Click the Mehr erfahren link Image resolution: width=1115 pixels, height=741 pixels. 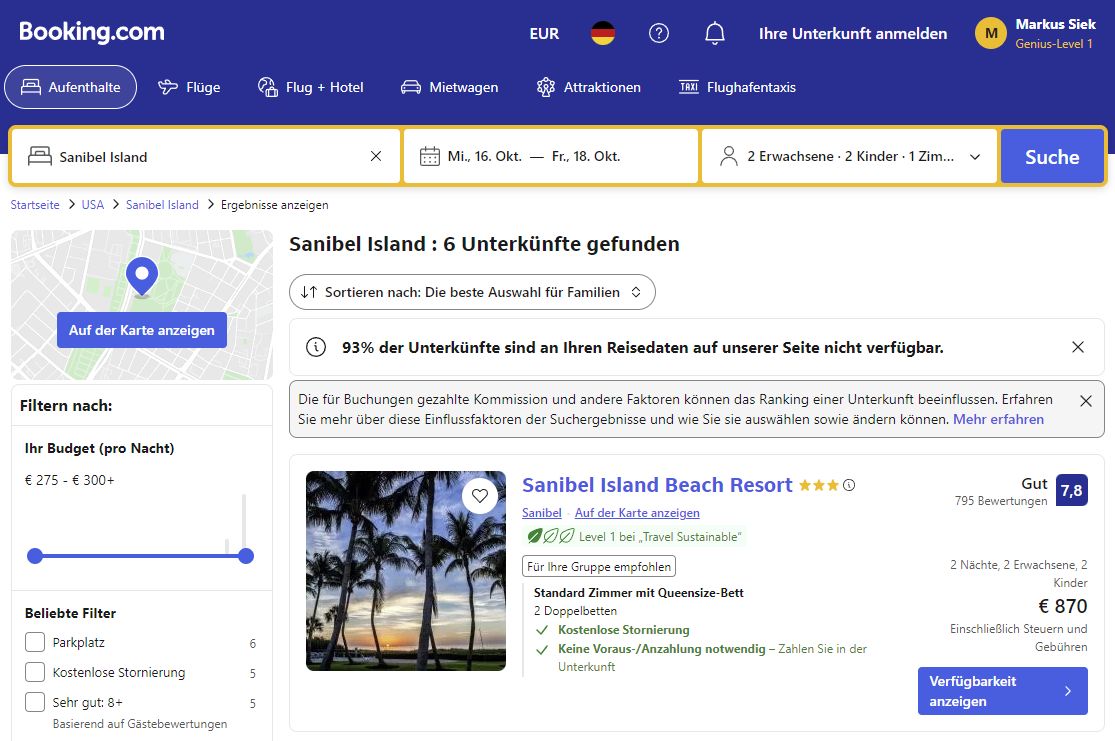click(x=998, y=420)
